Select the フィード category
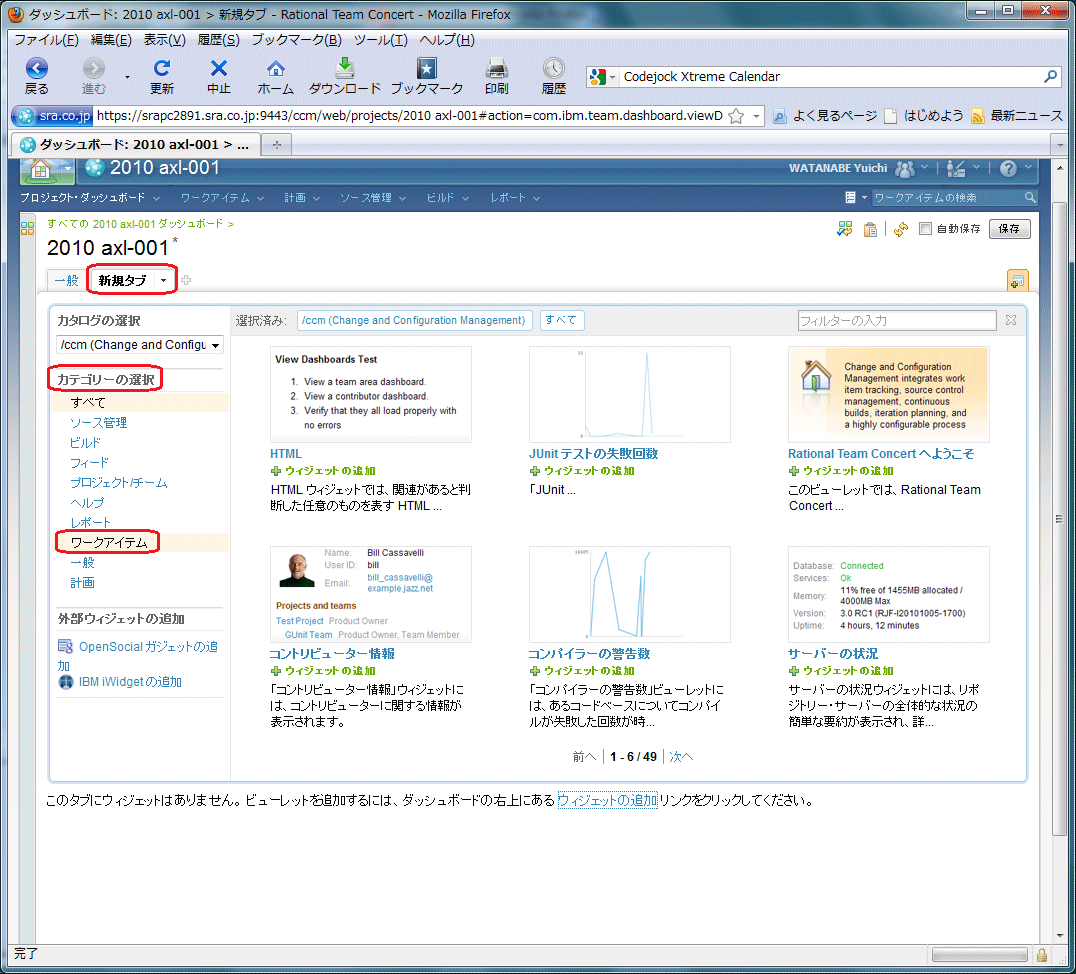This screenshot has width=1076, height=974. [x=89, y=463]
